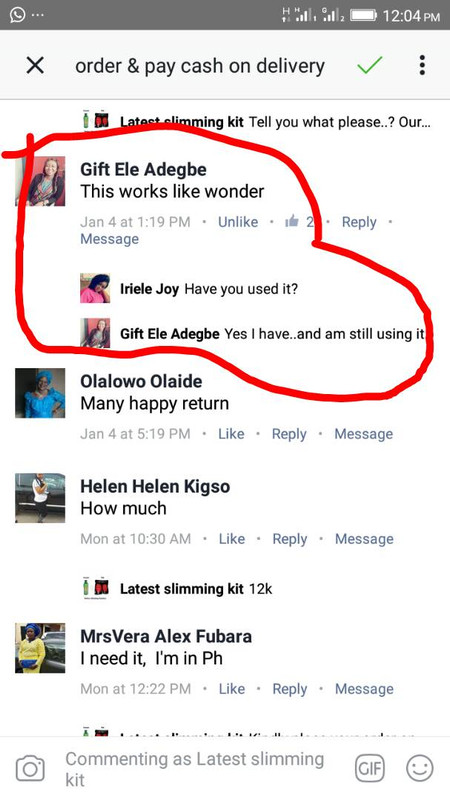Like Olalowo Olaide's comment

click(x=231, y=434)
